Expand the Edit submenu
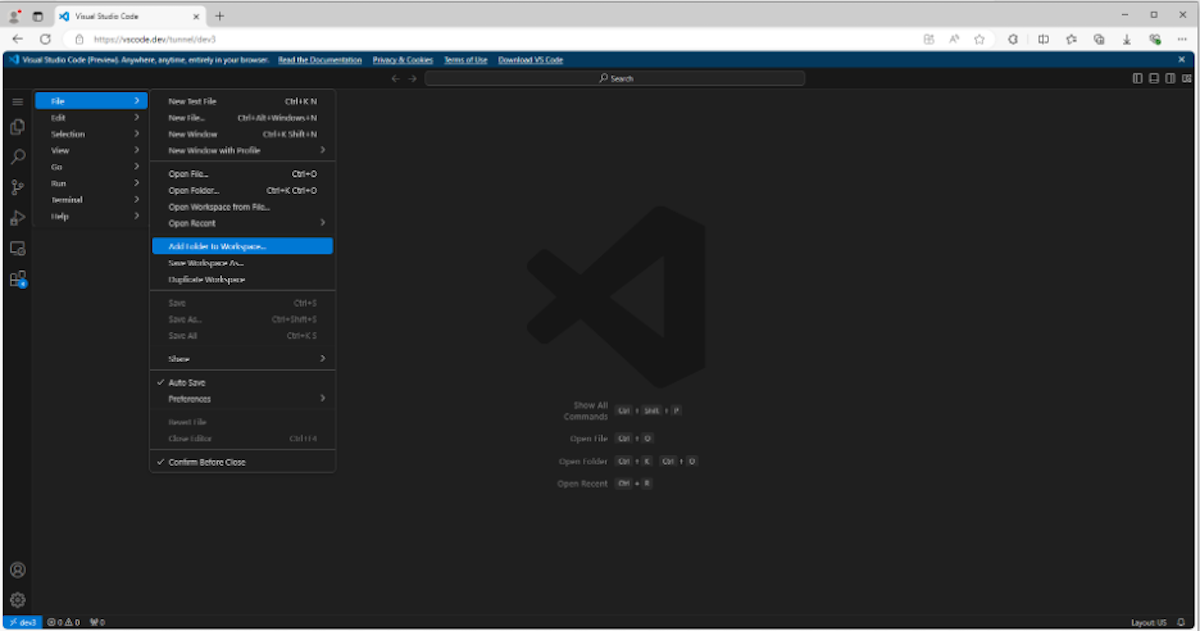 [91, 118]
